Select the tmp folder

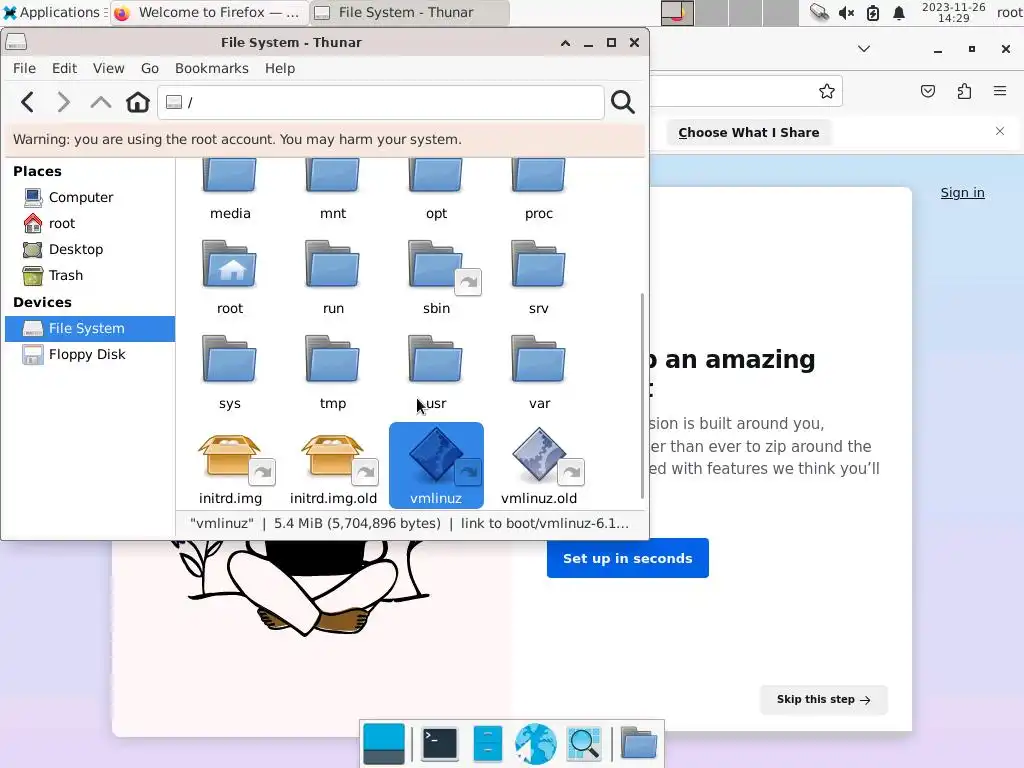332,372
